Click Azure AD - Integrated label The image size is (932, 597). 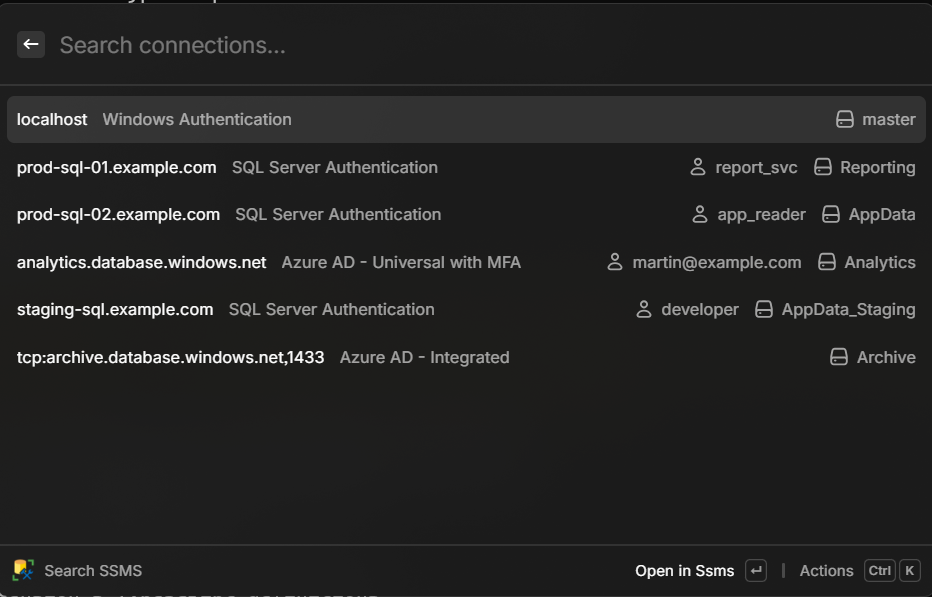click(424, 357)
